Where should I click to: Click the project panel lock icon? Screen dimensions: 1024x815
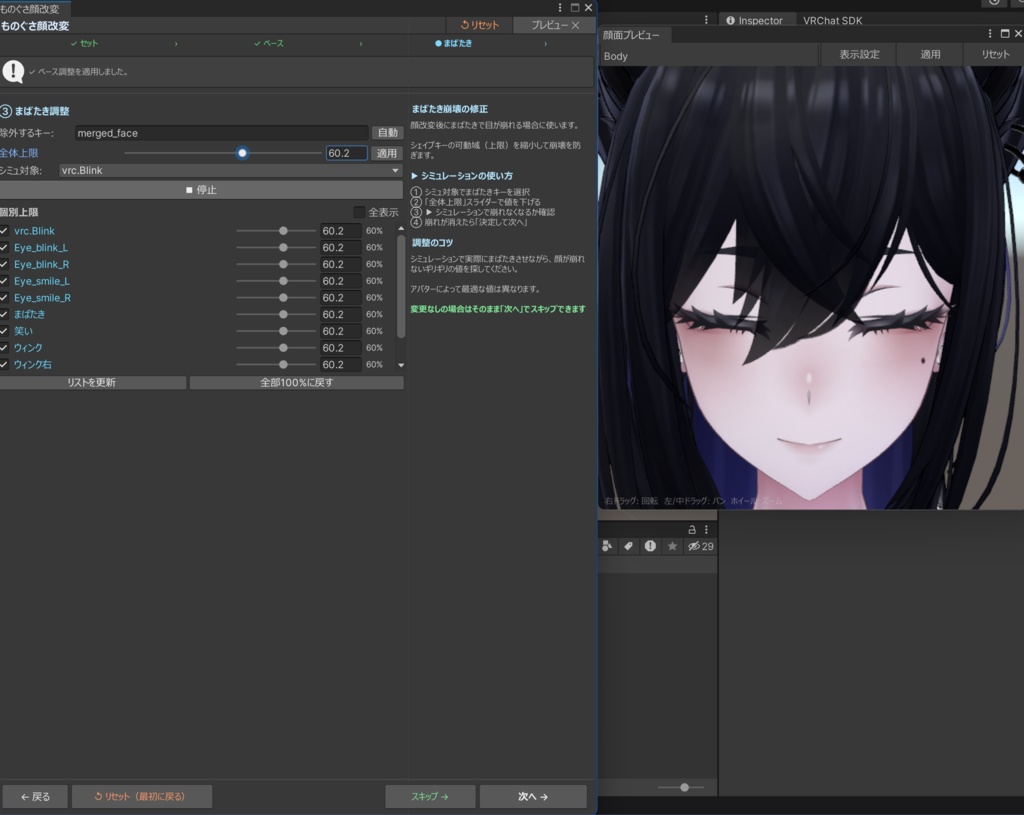(x=691, y=529)
